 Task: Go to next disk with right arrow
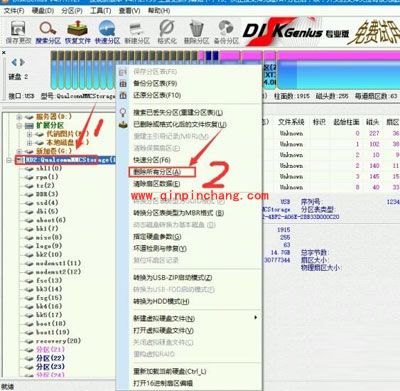(22, 62)
